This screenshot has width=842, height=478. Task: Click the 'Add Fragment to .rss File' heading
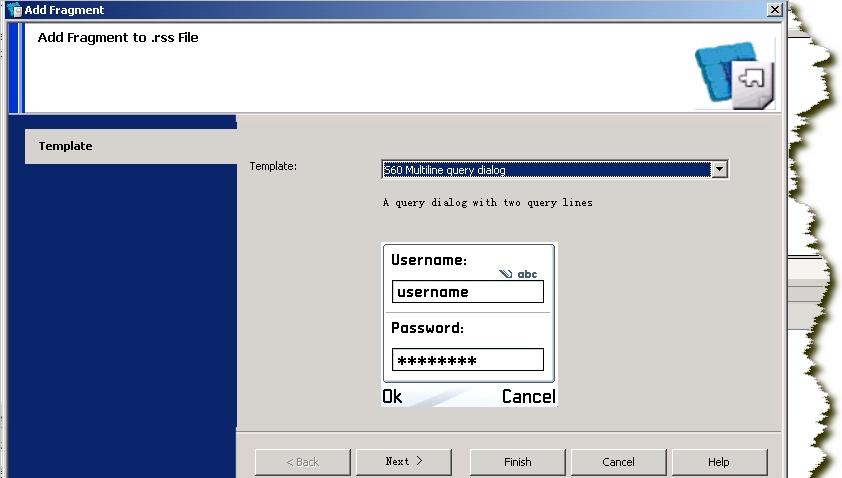118,38
